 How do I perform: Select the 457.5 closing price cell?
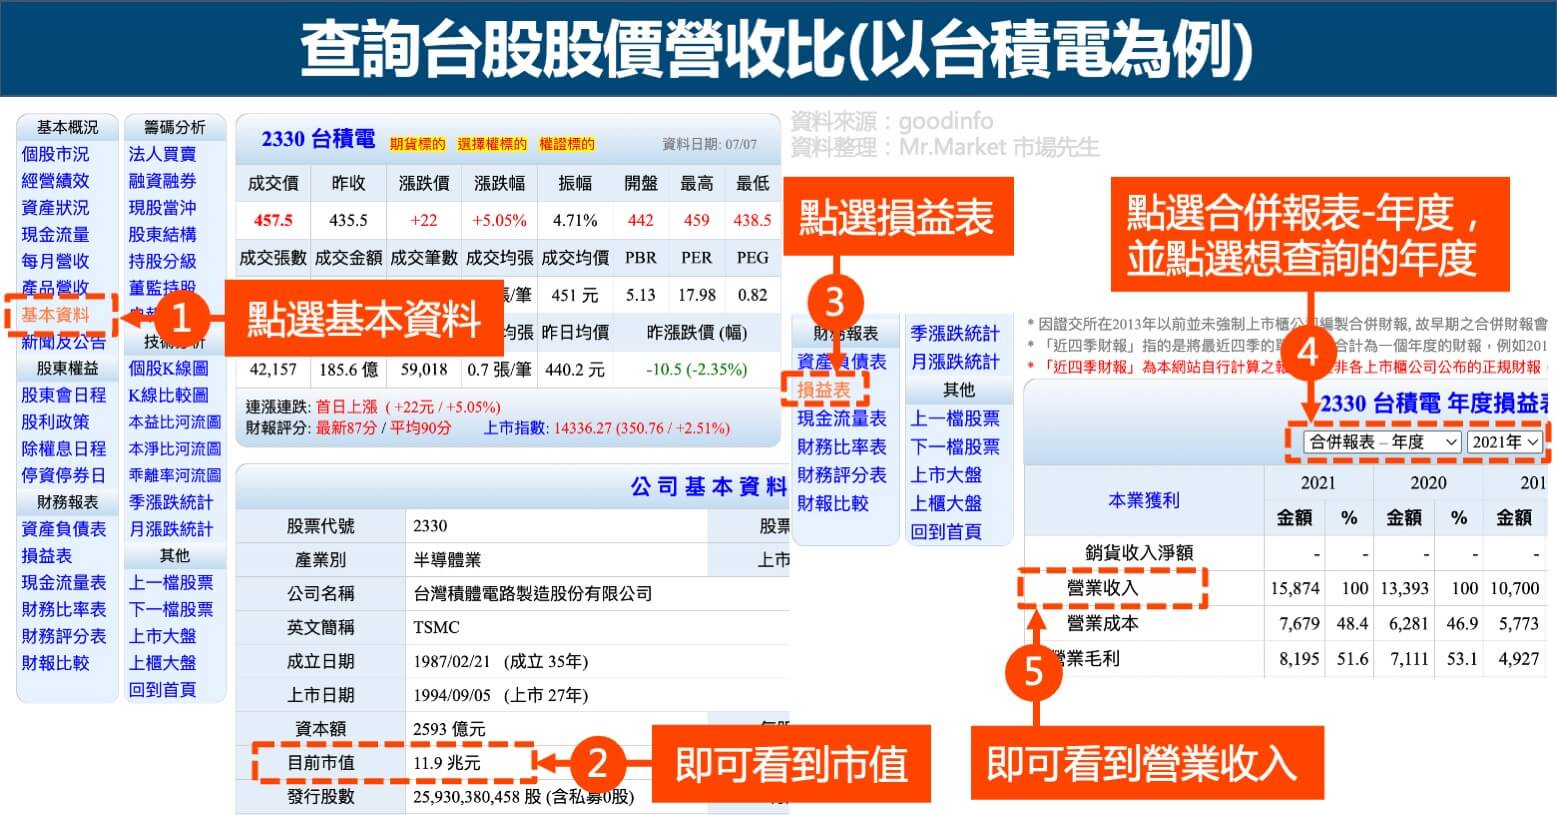click(273, 220)
